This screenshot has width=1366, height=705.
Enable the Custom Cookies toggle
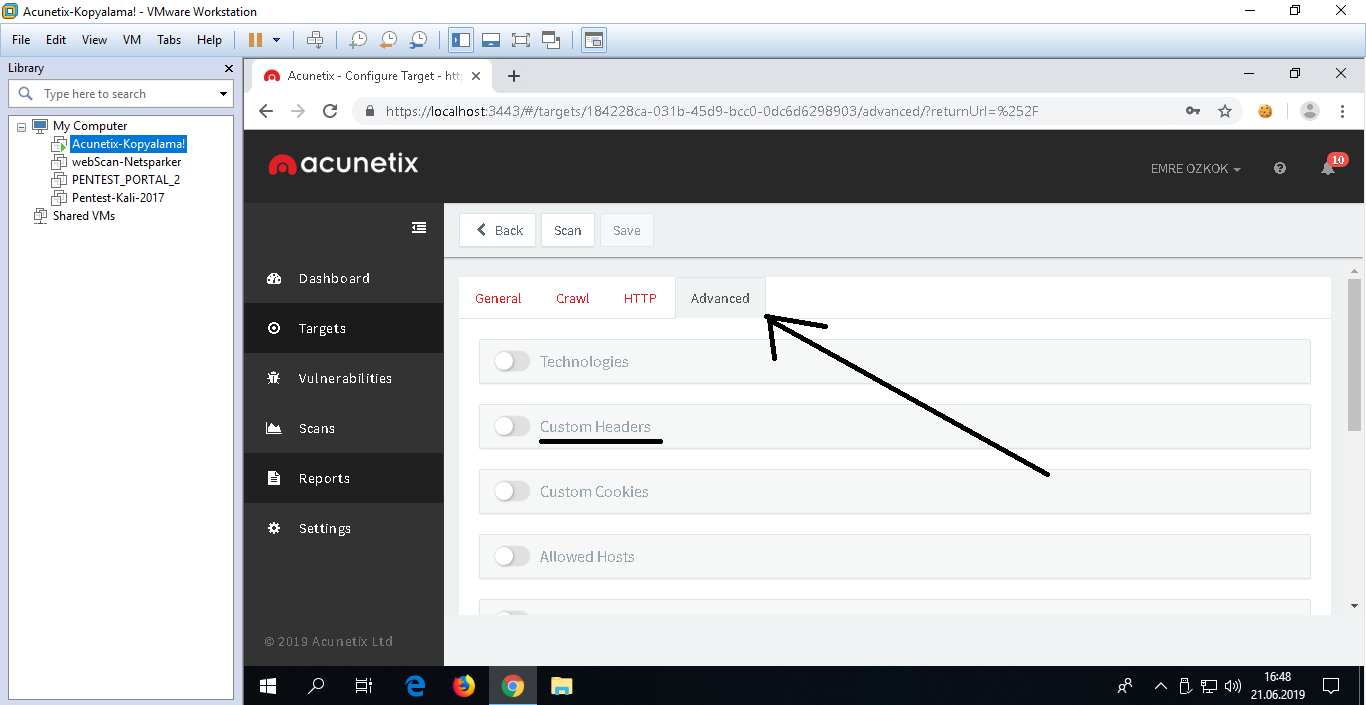pos(512,491)
